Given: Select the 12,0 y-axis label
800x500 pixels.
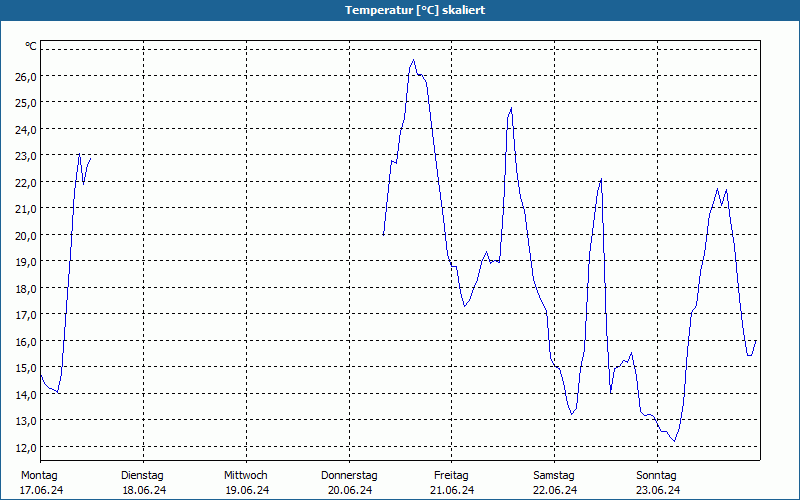Looking at the screenshot, I should 26,447.
